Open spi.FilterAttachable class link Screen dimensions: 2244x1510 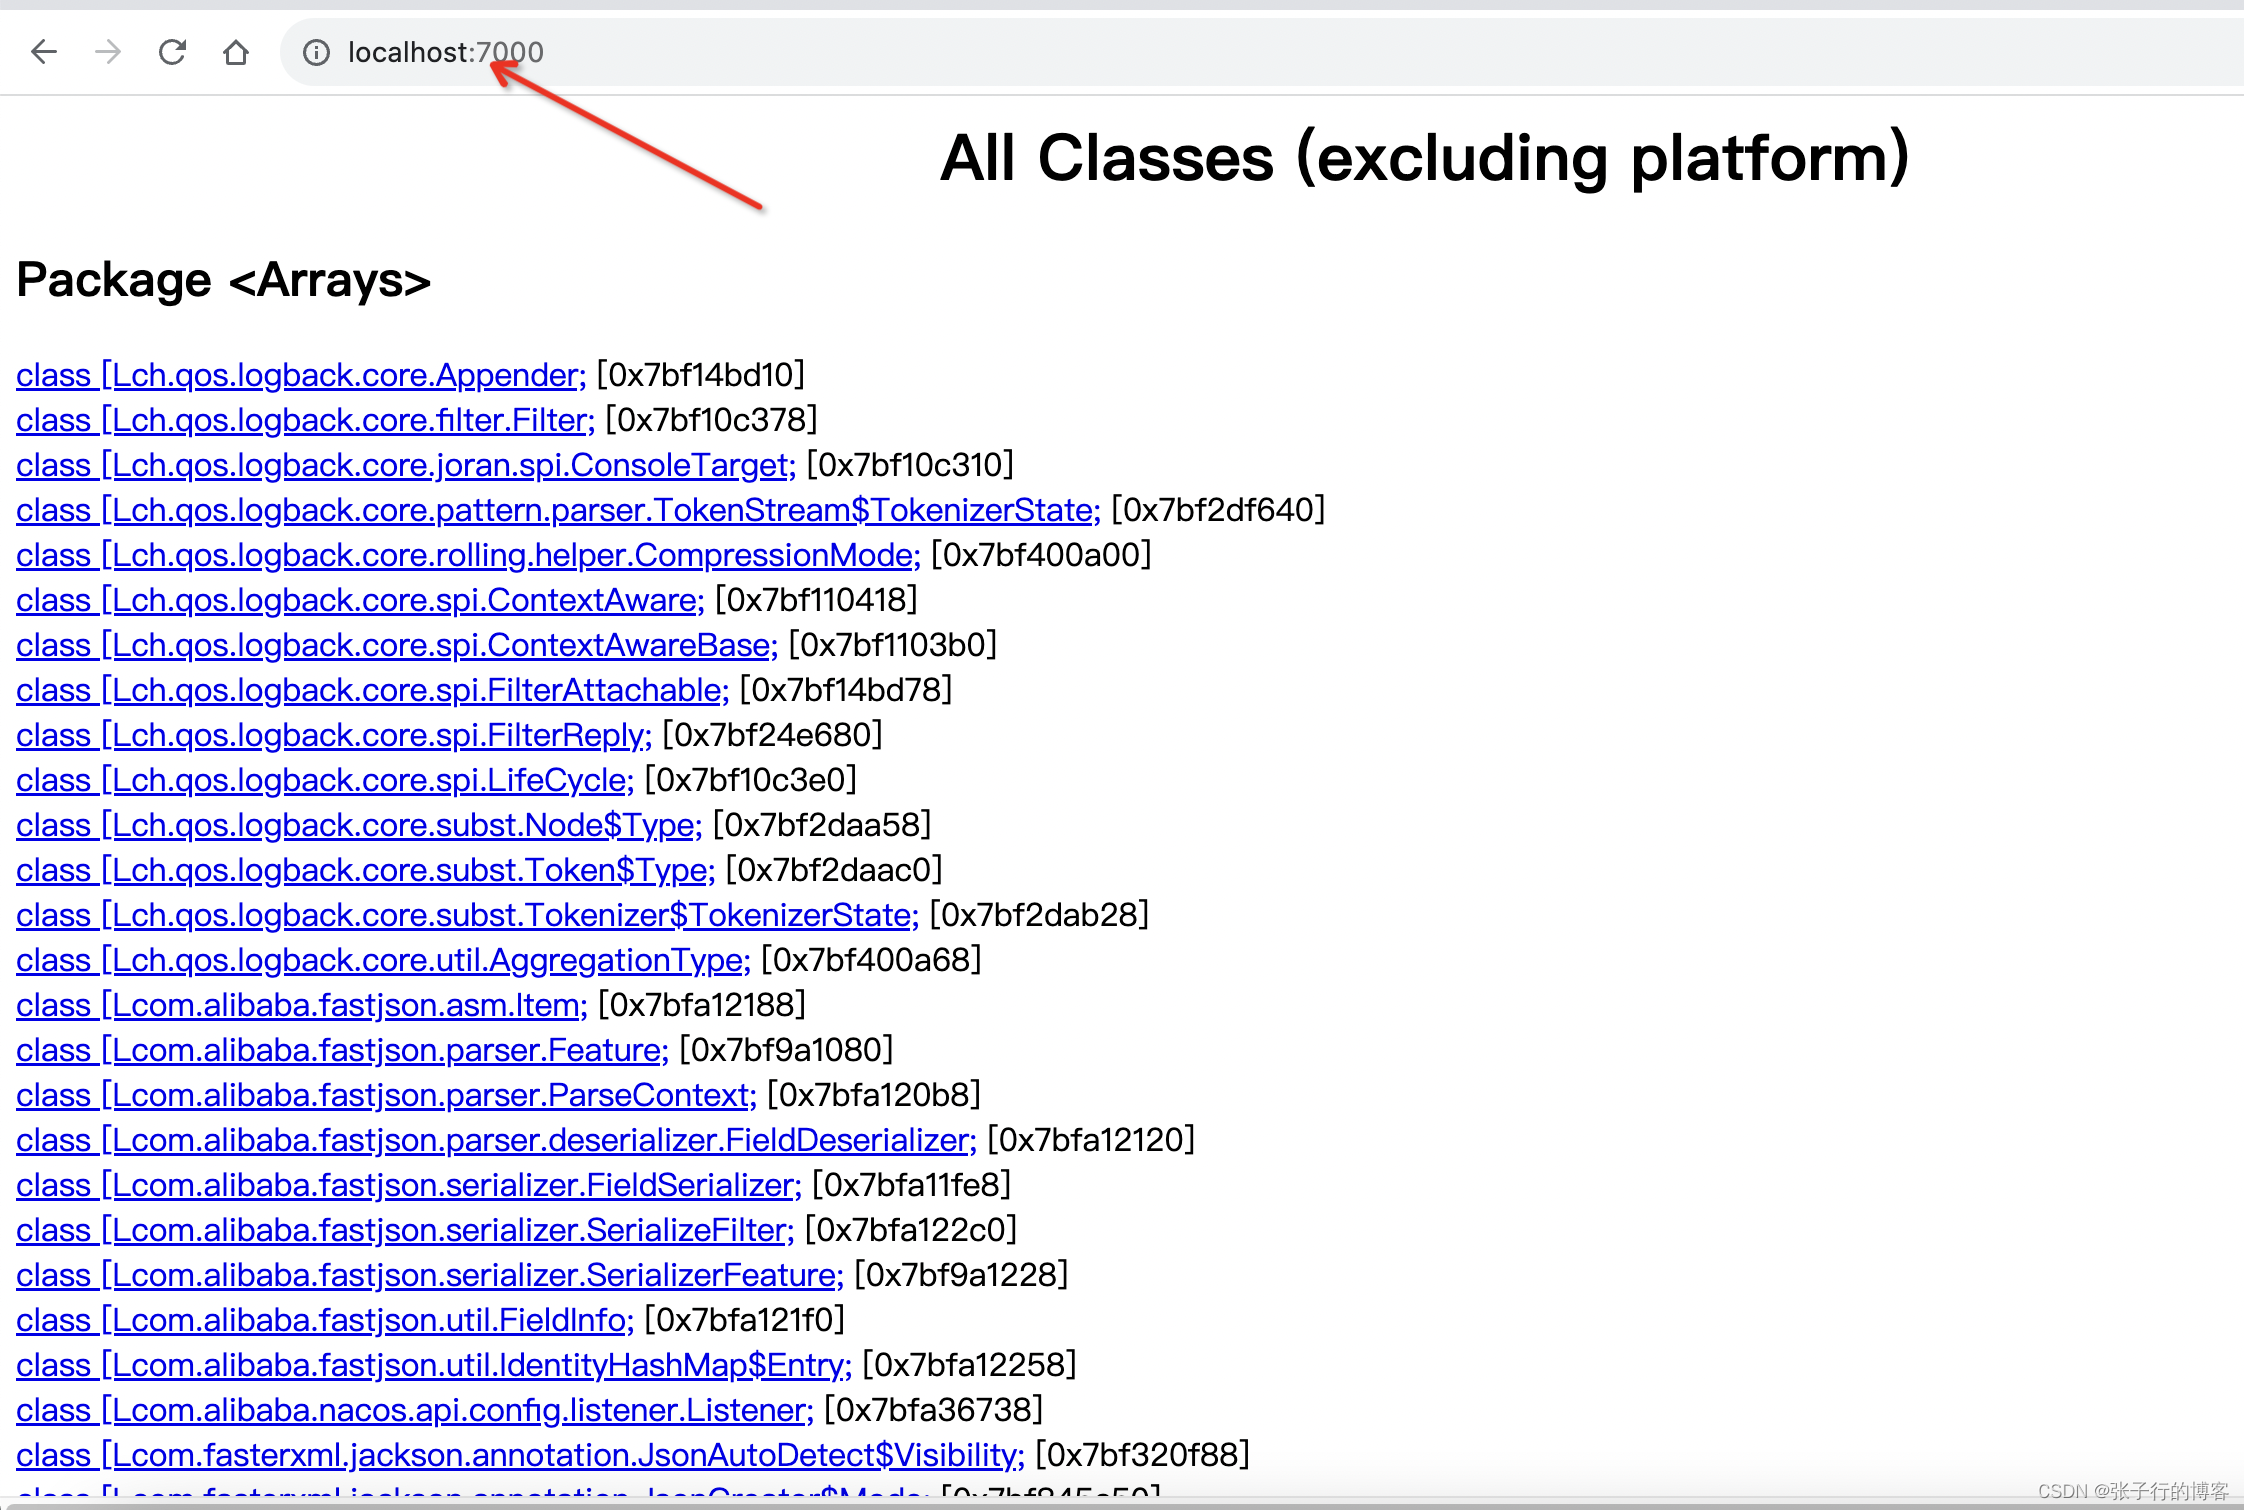click(x=373, y=690)
